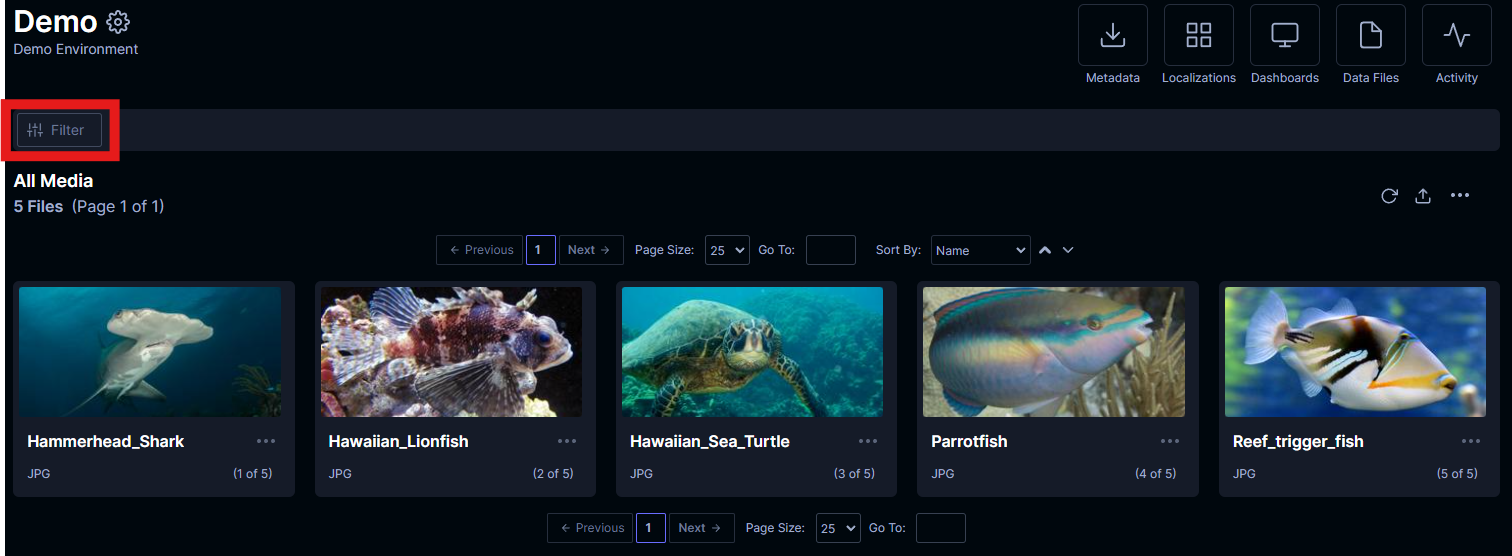Open top Page Size dropdown
Screen dimensions: 1512x556
tap(727, 250)
